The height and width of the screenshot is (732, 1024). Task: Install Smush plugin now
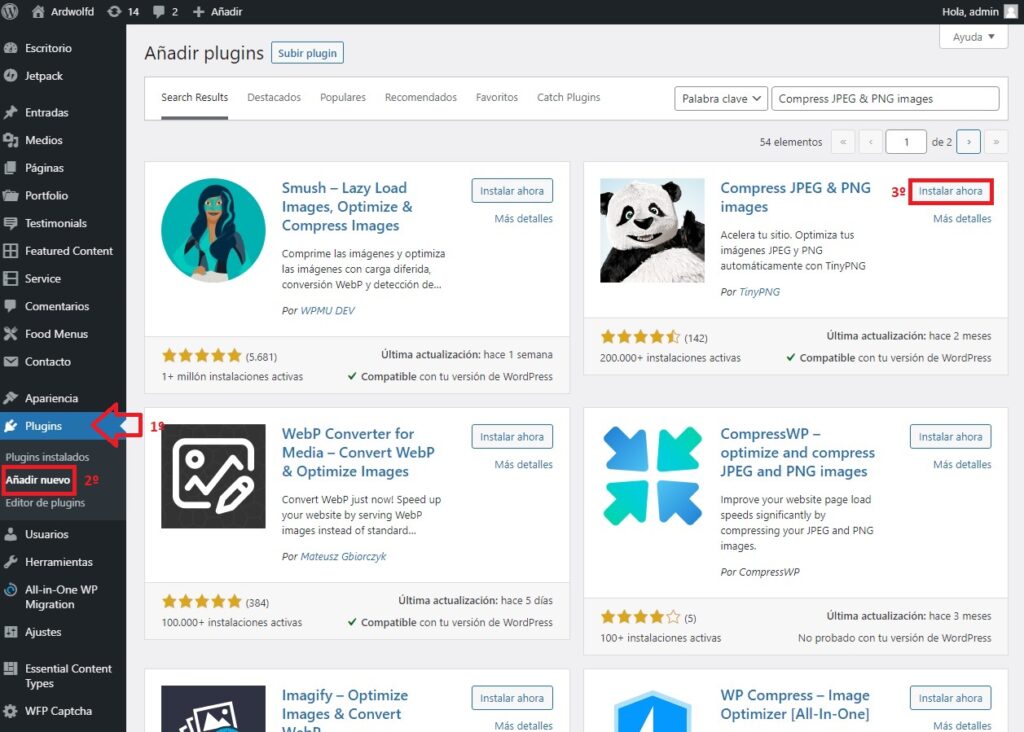click(x=512, y=191)
